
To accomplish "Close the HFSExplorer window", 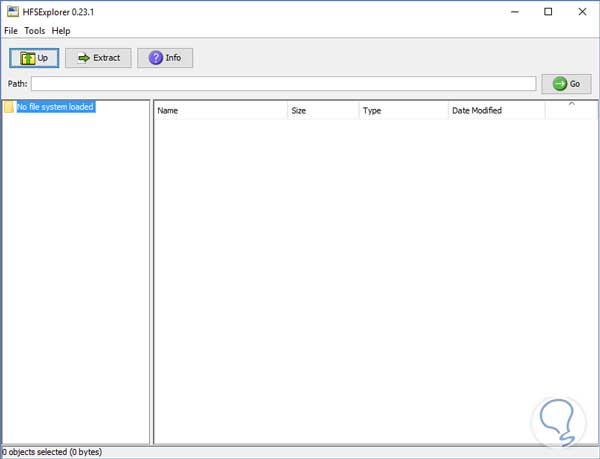I will (582, 12).
